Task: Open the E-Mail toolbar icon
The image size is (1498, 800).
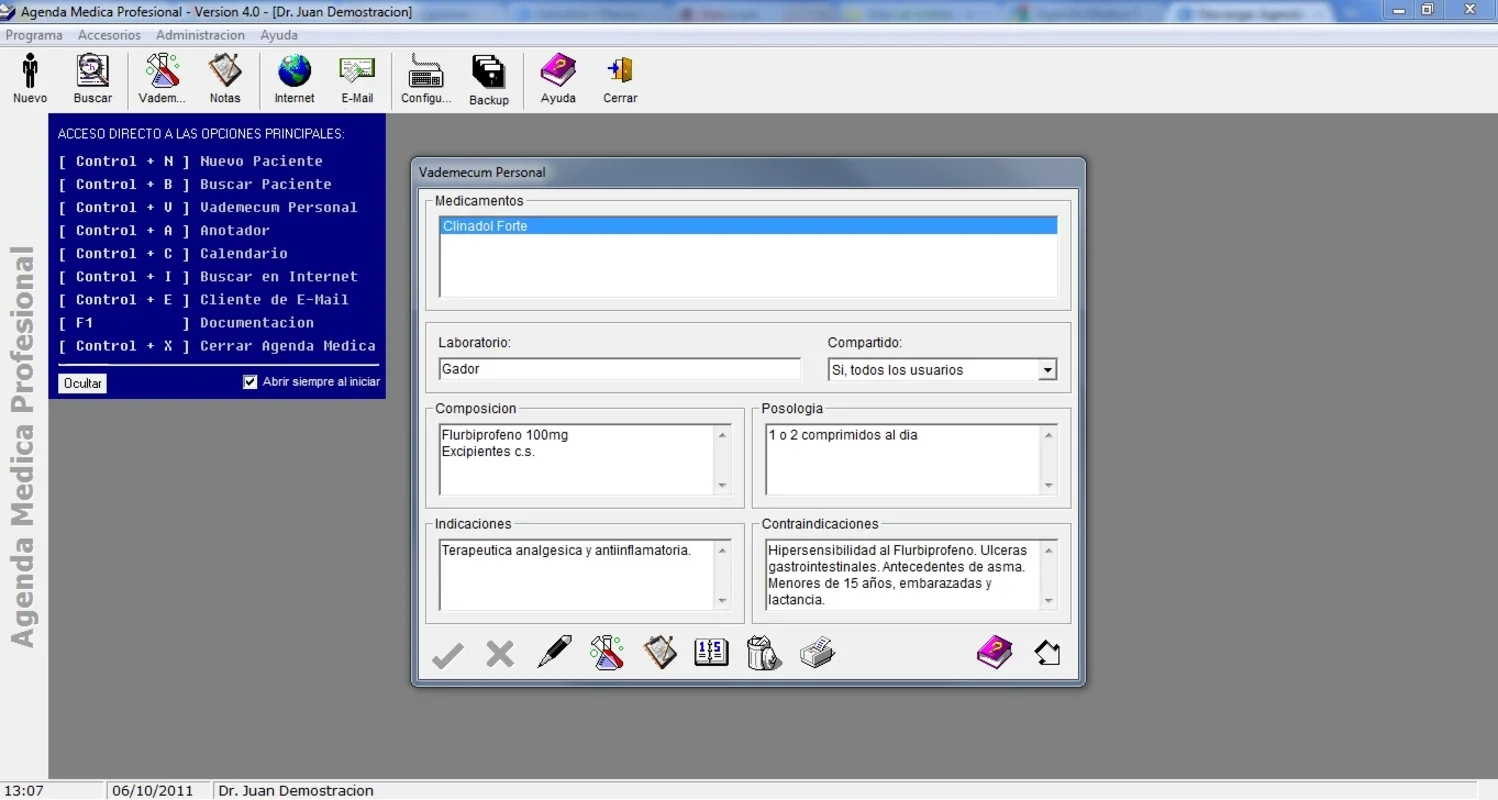Action: [x=357, y=79]
